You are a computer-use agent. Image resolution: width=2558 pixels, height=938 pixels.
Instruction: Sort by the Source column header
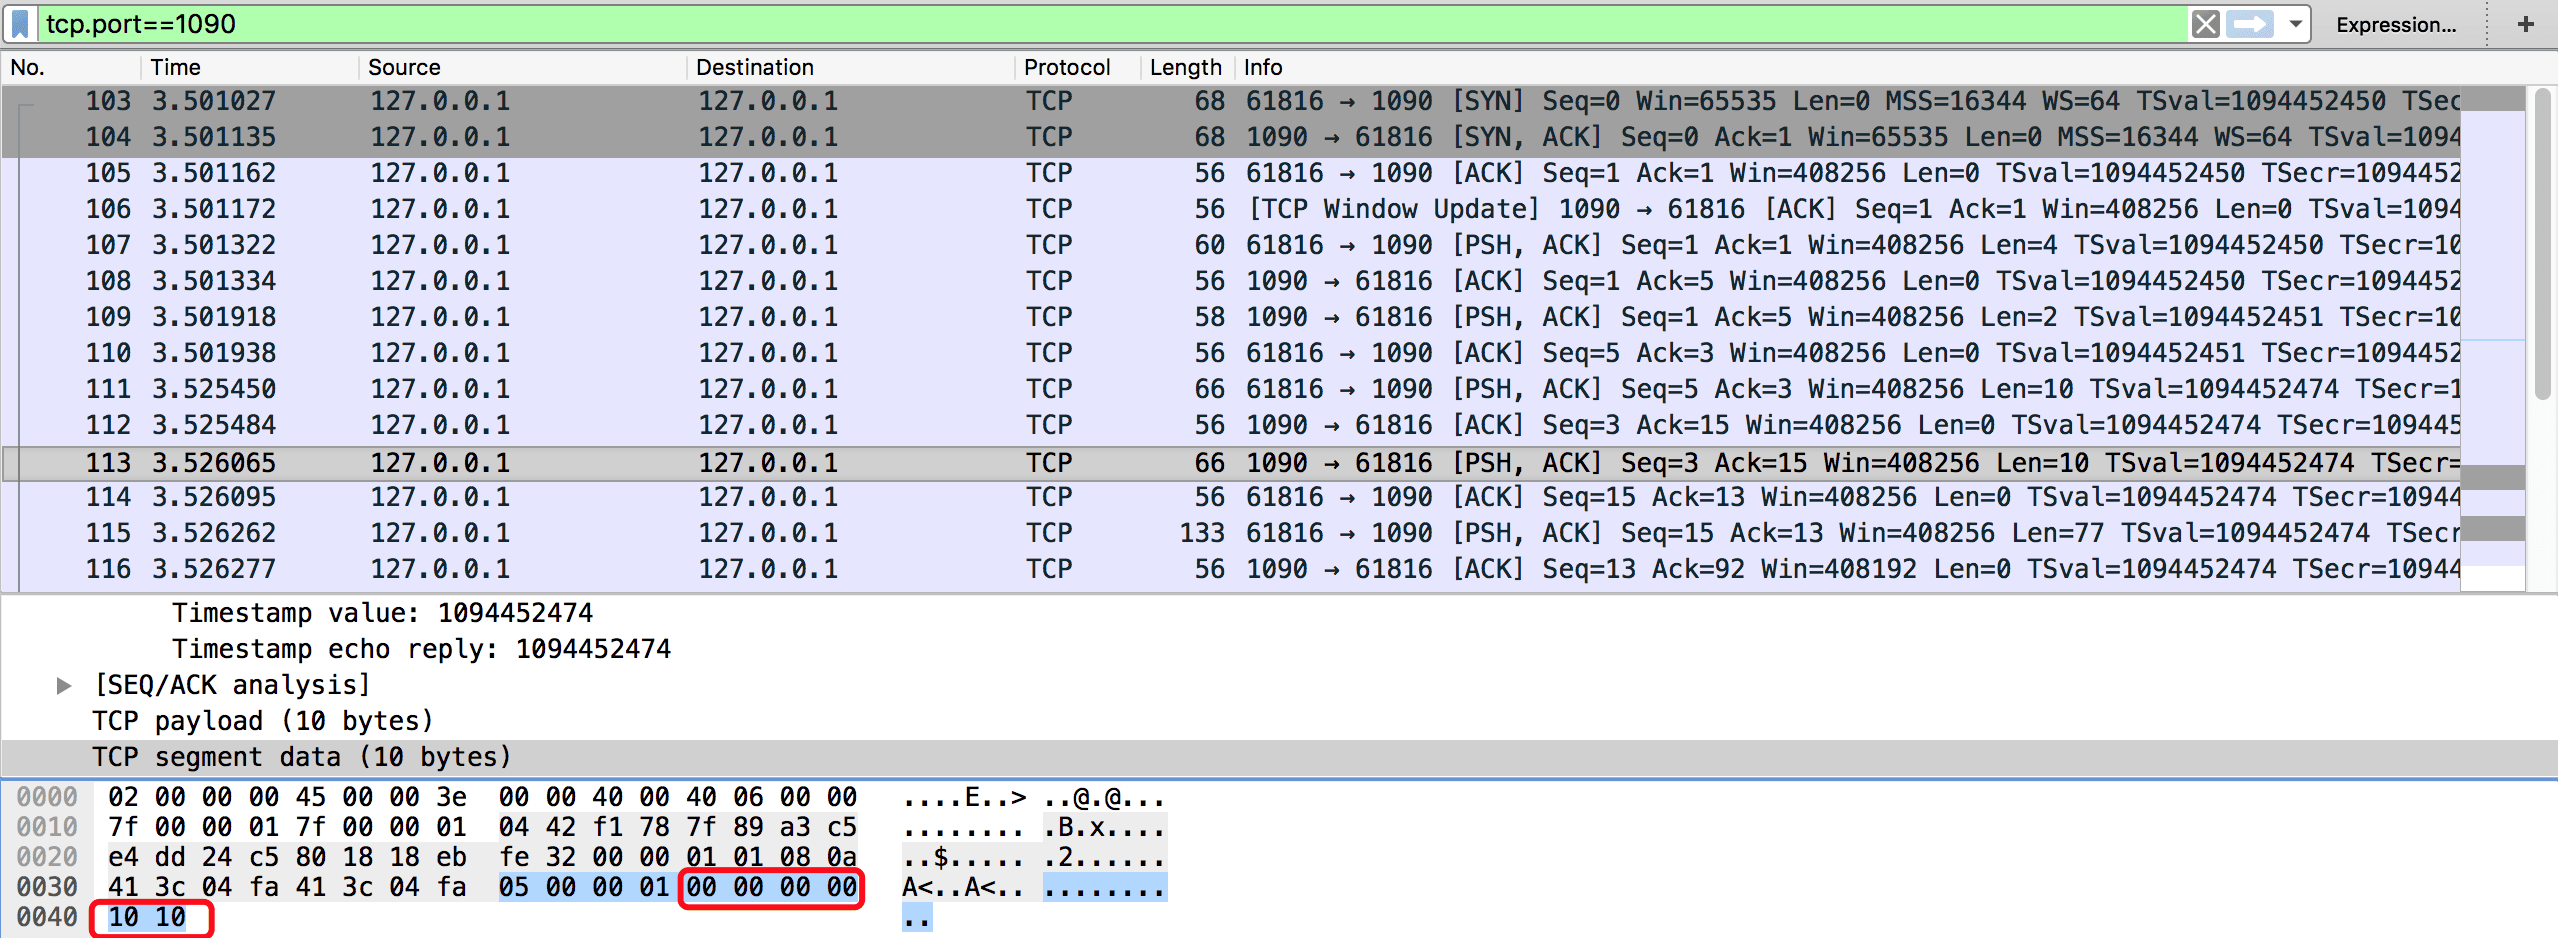[523, 67]
